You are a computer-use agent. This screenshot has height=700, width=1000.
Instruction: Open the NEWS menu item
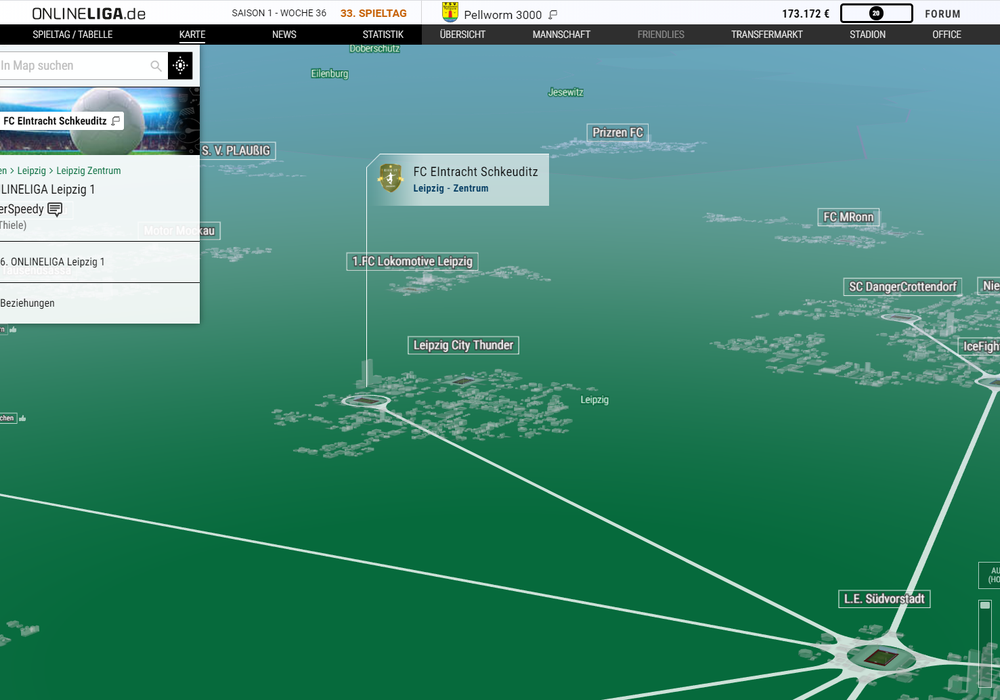(284, 34)
